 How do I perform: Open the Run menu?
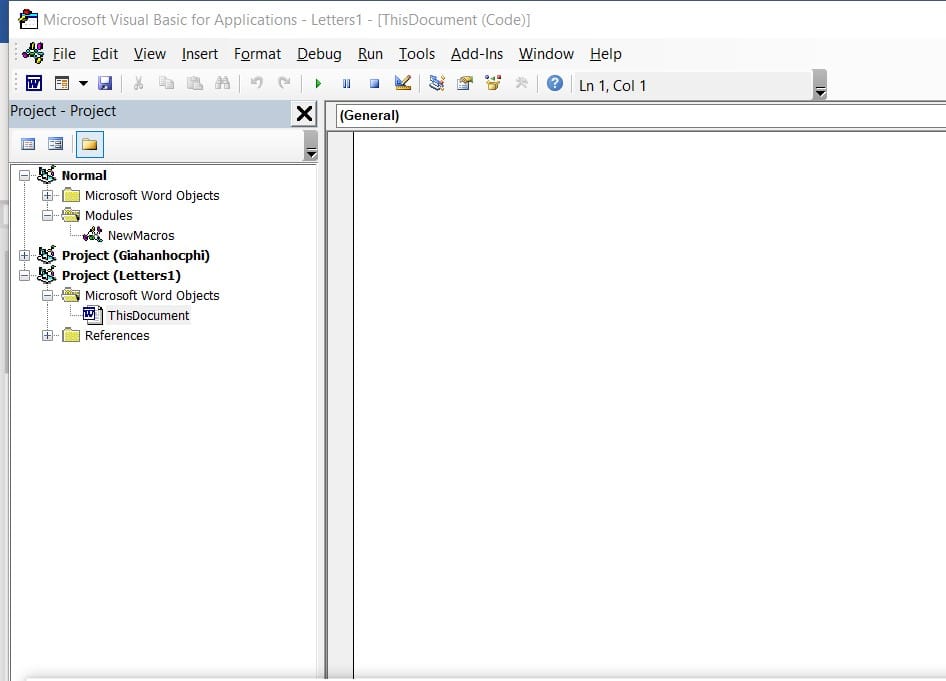point(370,54)
